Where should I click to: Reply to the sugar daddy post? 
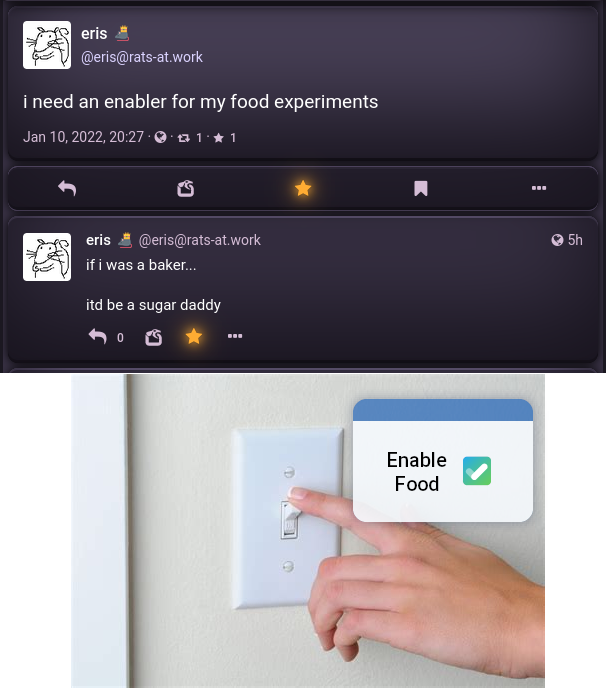click(x=98, y=337)
